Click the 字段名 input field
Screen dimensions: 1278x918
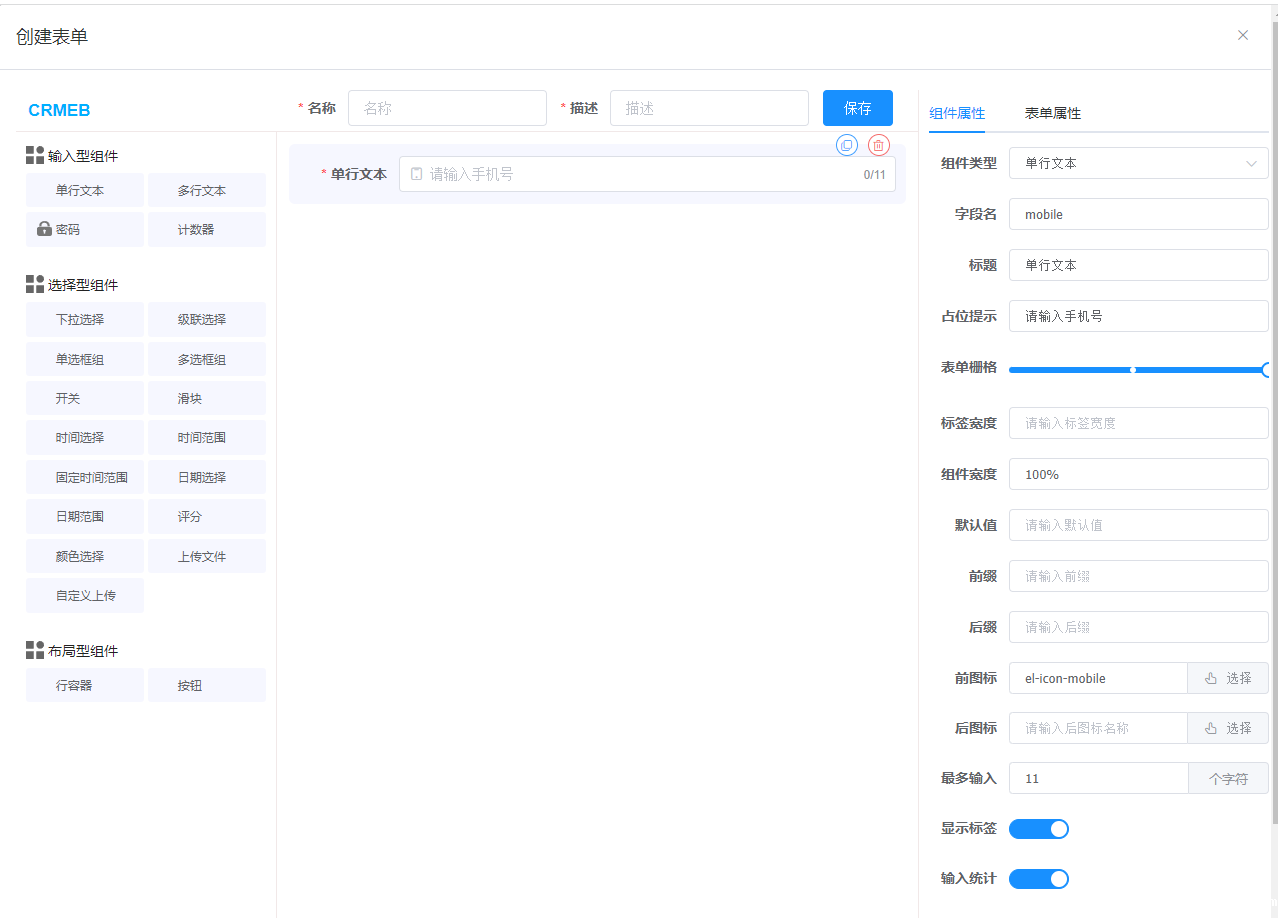[x=1138, y=214]
